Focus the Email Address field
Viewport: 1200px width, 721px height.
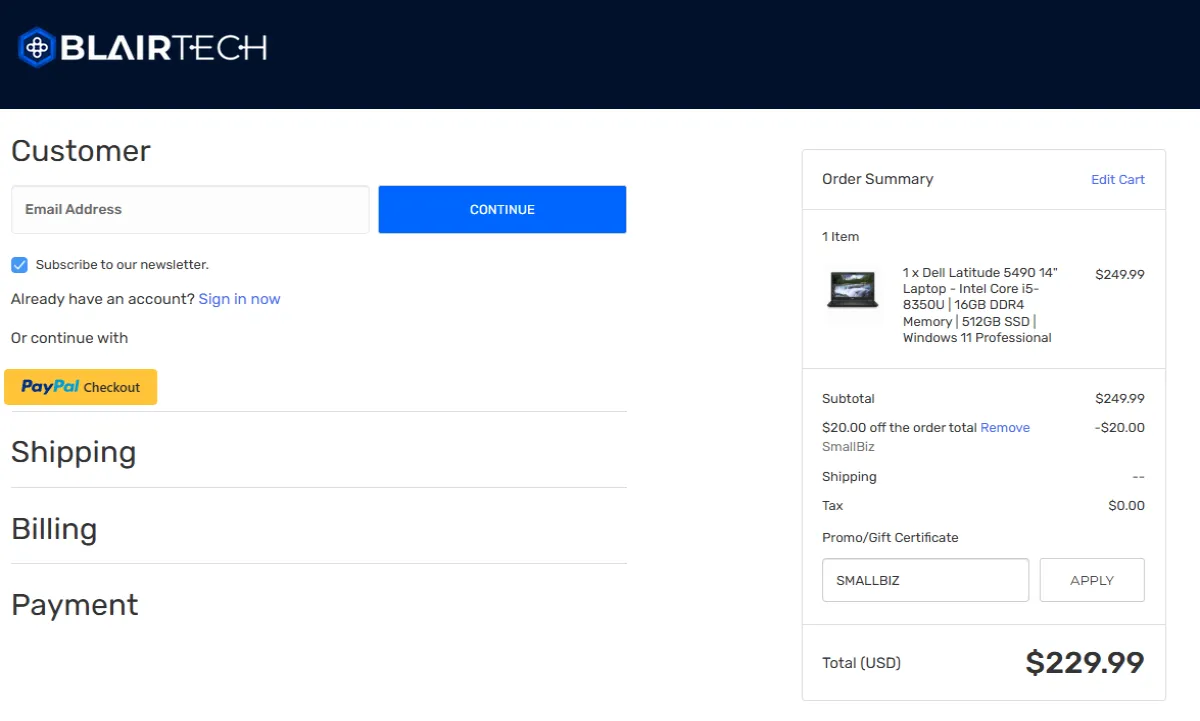click(x=190, y=210)
